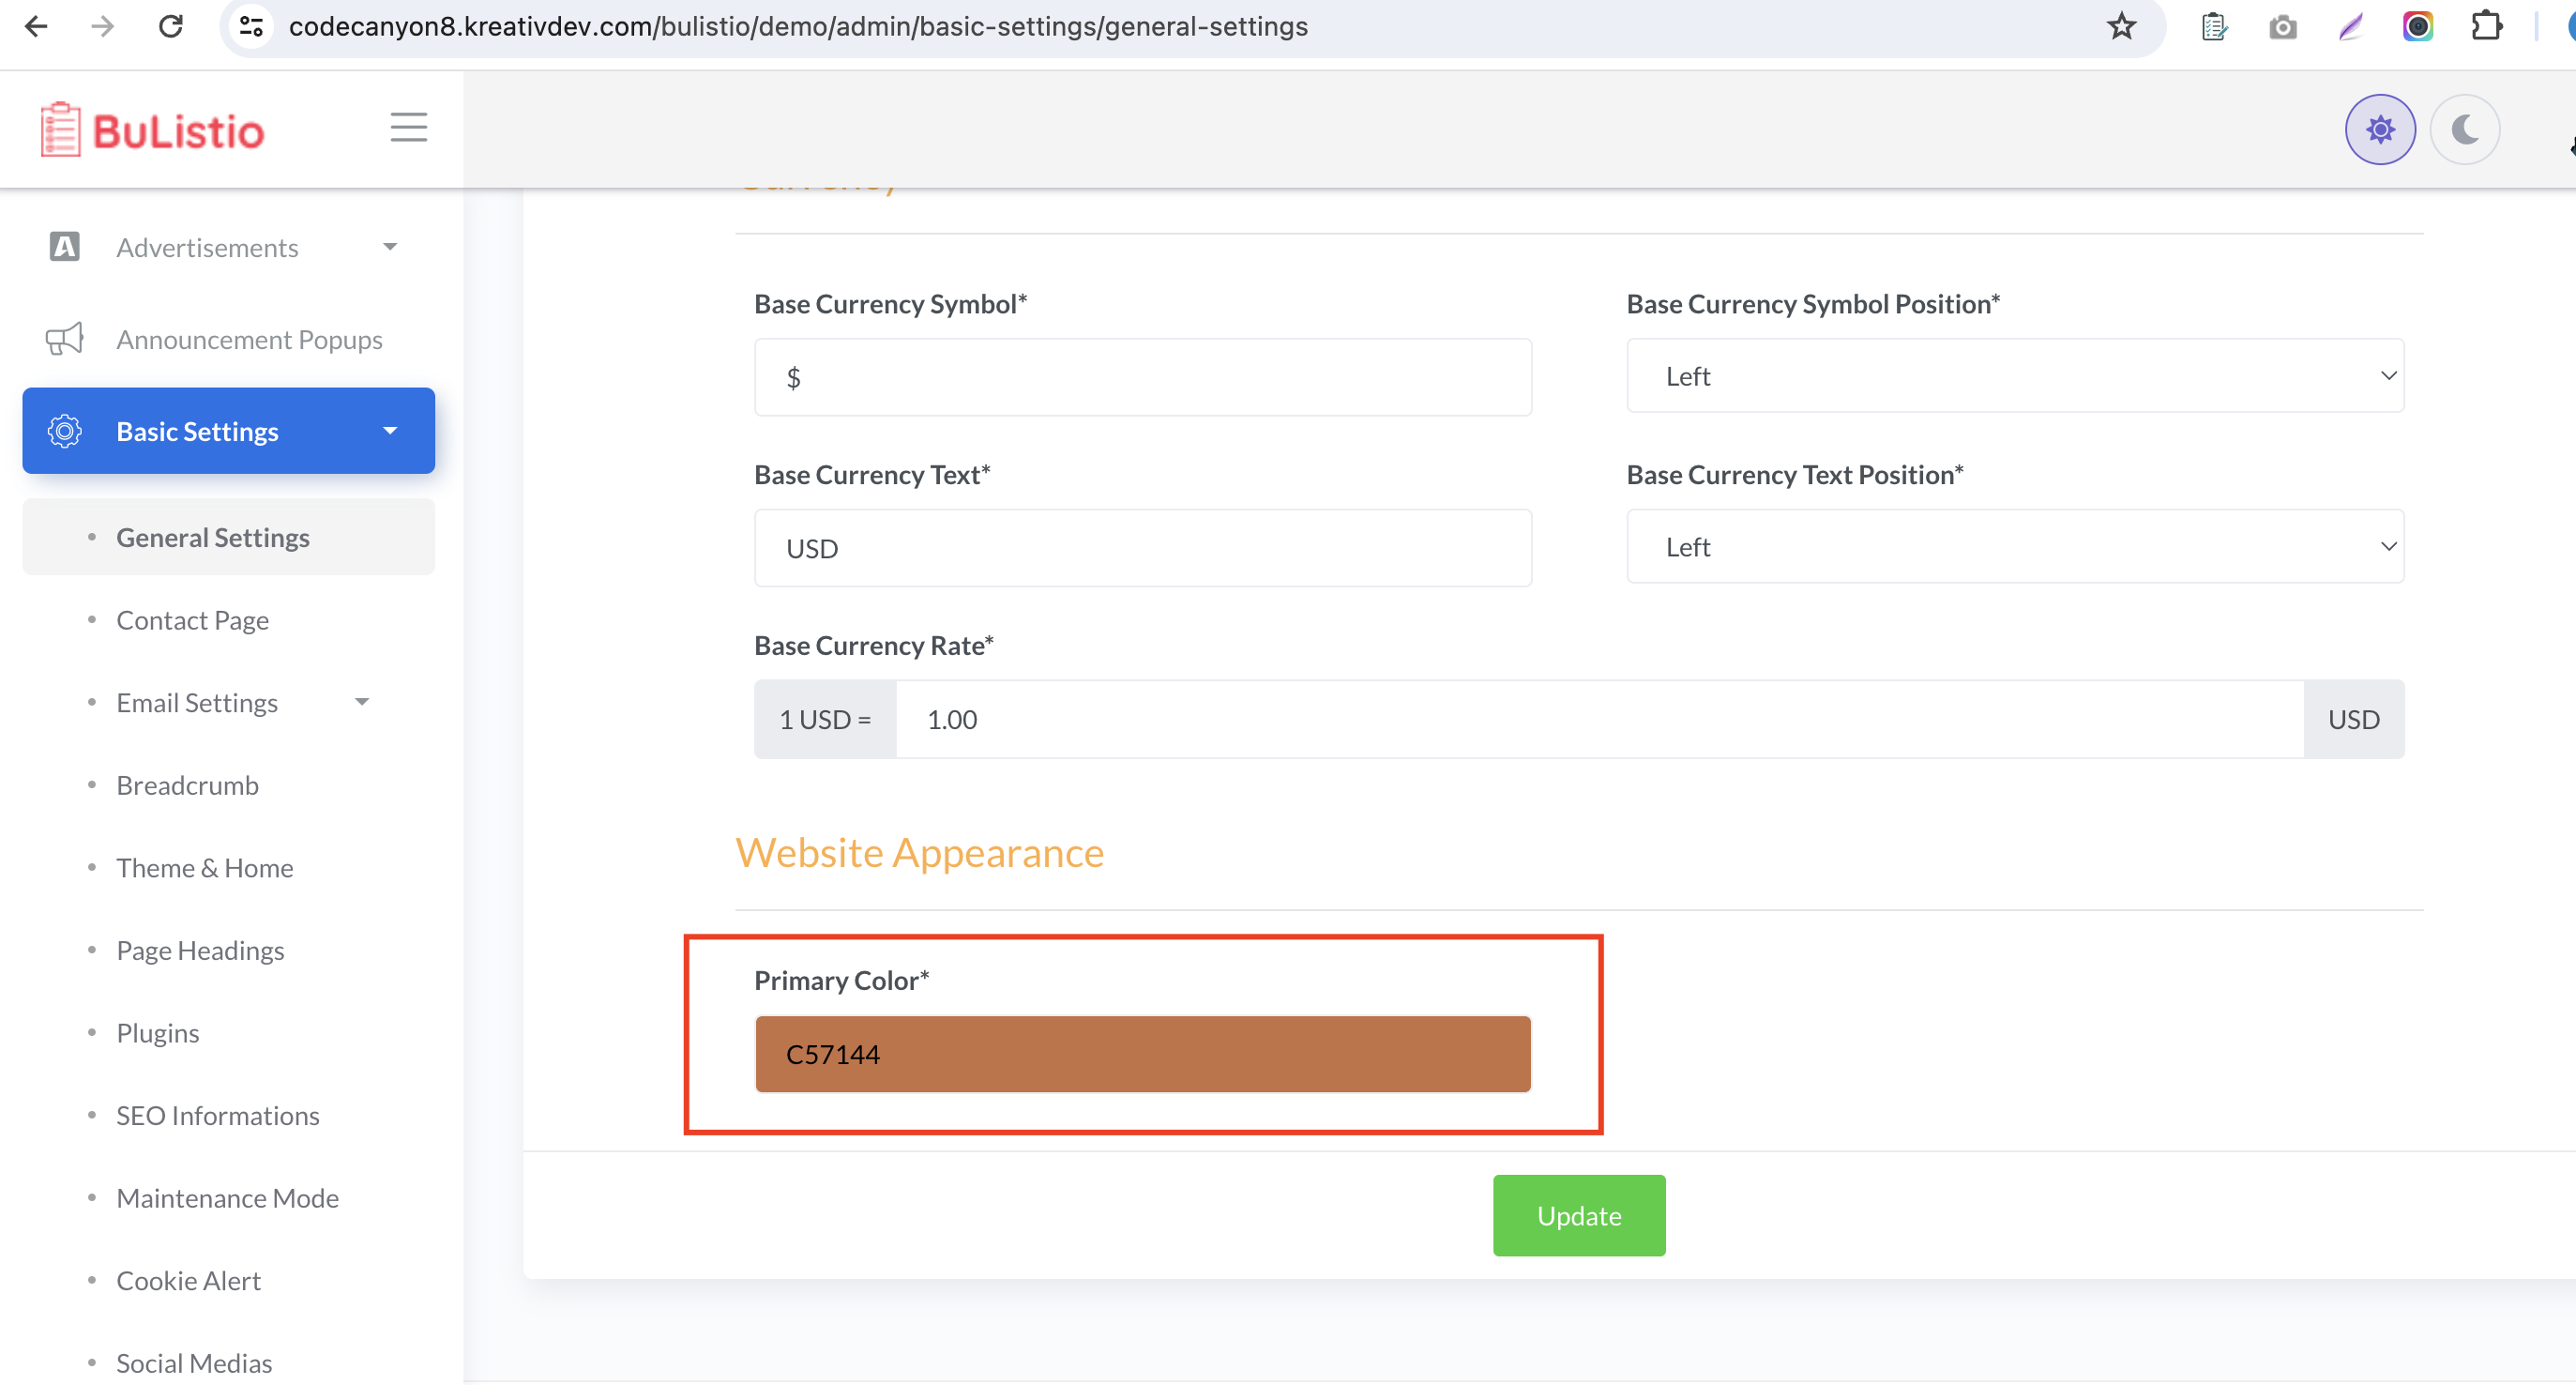Switch to light theme sun toggle

click(2379, 129)
